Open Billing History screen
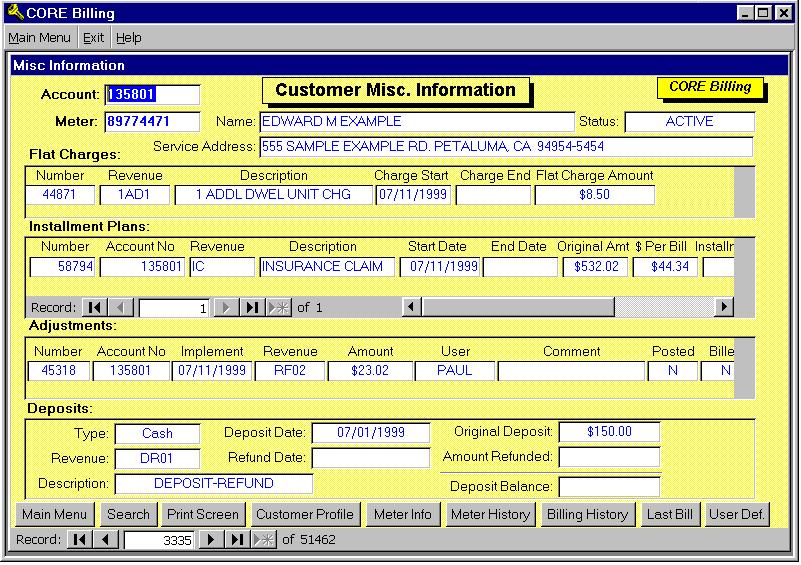 pos(587,514)
